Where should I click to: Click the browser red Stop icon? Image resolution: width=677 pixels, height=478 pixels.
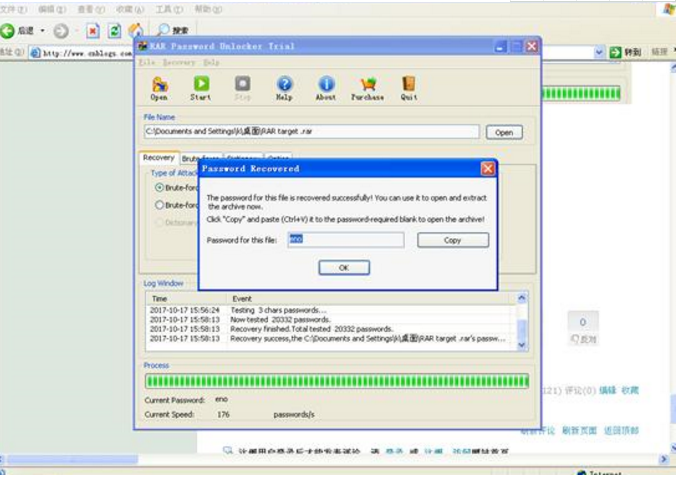click(92, 31)
